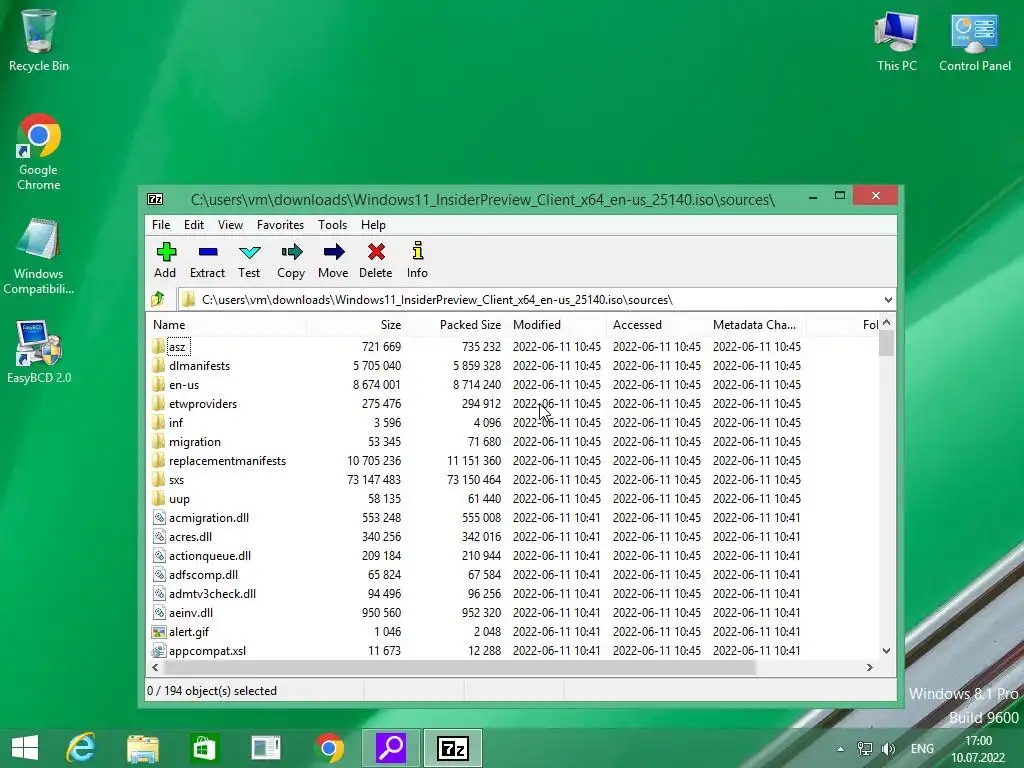The image size is (1024, 768).
Task: Select the en-us folder
Action: click(184, 385)
